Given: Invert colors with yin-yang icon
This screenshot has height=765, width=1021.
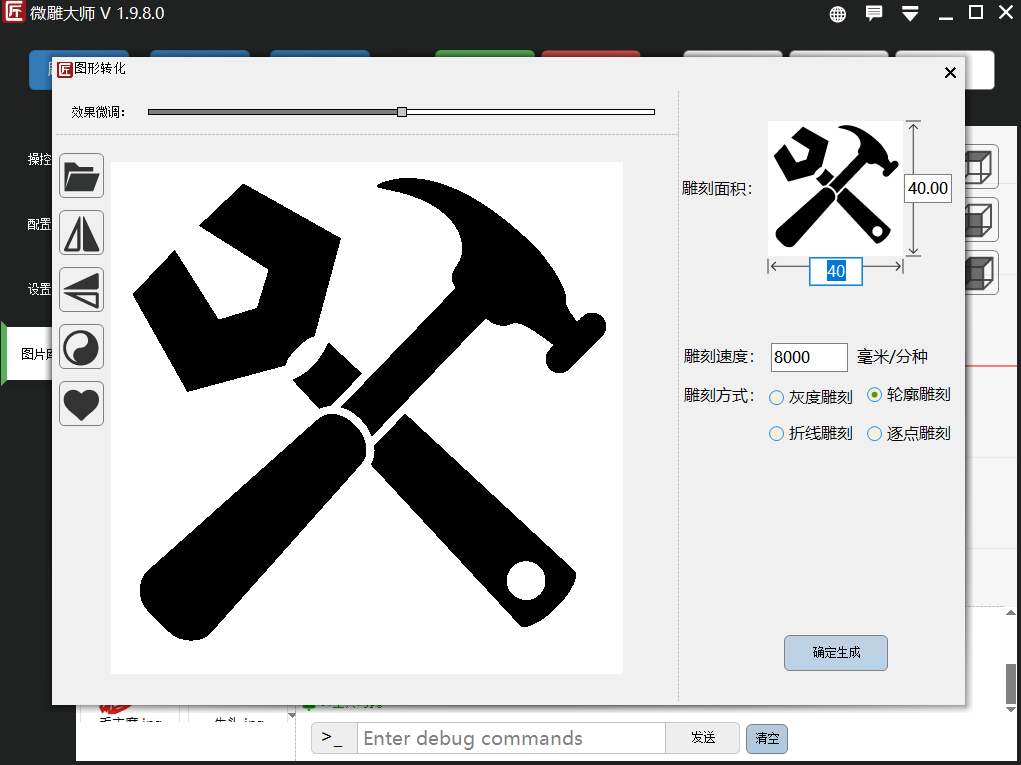Looking at the screenshot, I should pos(81,346).
